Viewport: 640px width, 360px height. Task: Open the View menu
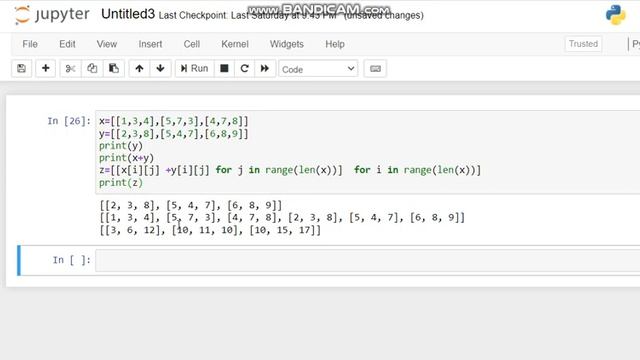[x=107, y=44]
